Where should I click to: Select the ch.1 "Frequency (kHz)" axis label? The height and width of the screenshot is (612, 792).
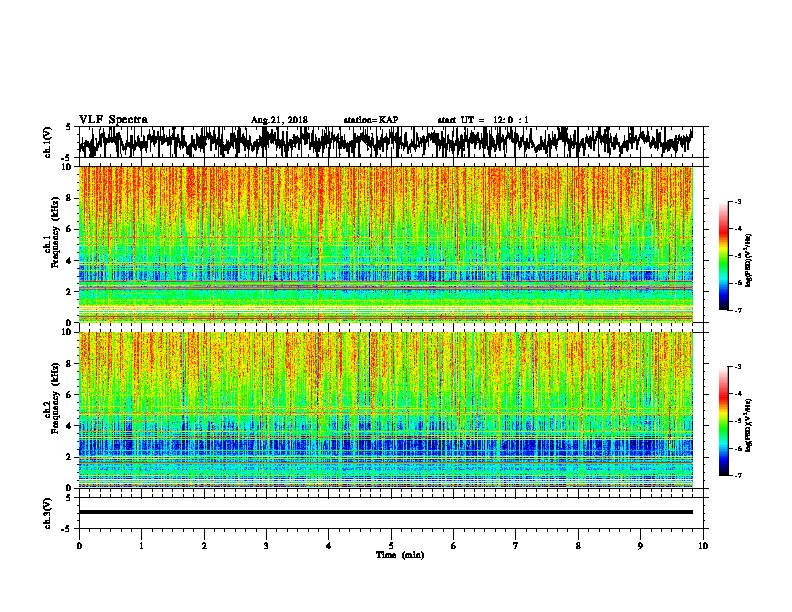55,233
